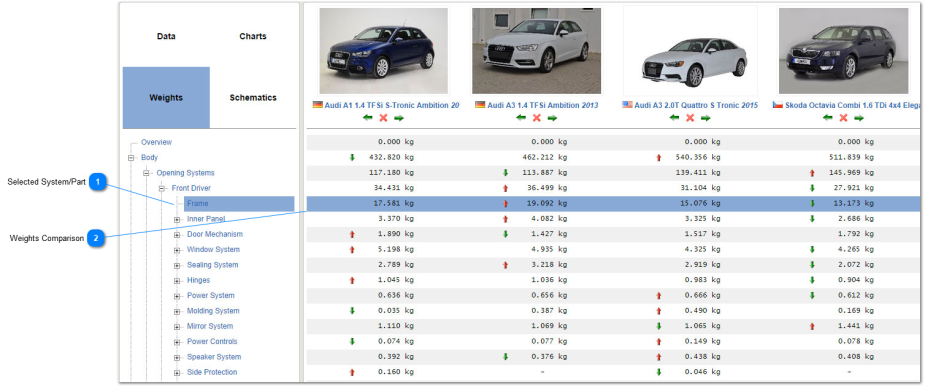Select Speaker System in the tree

click(214, 357)
